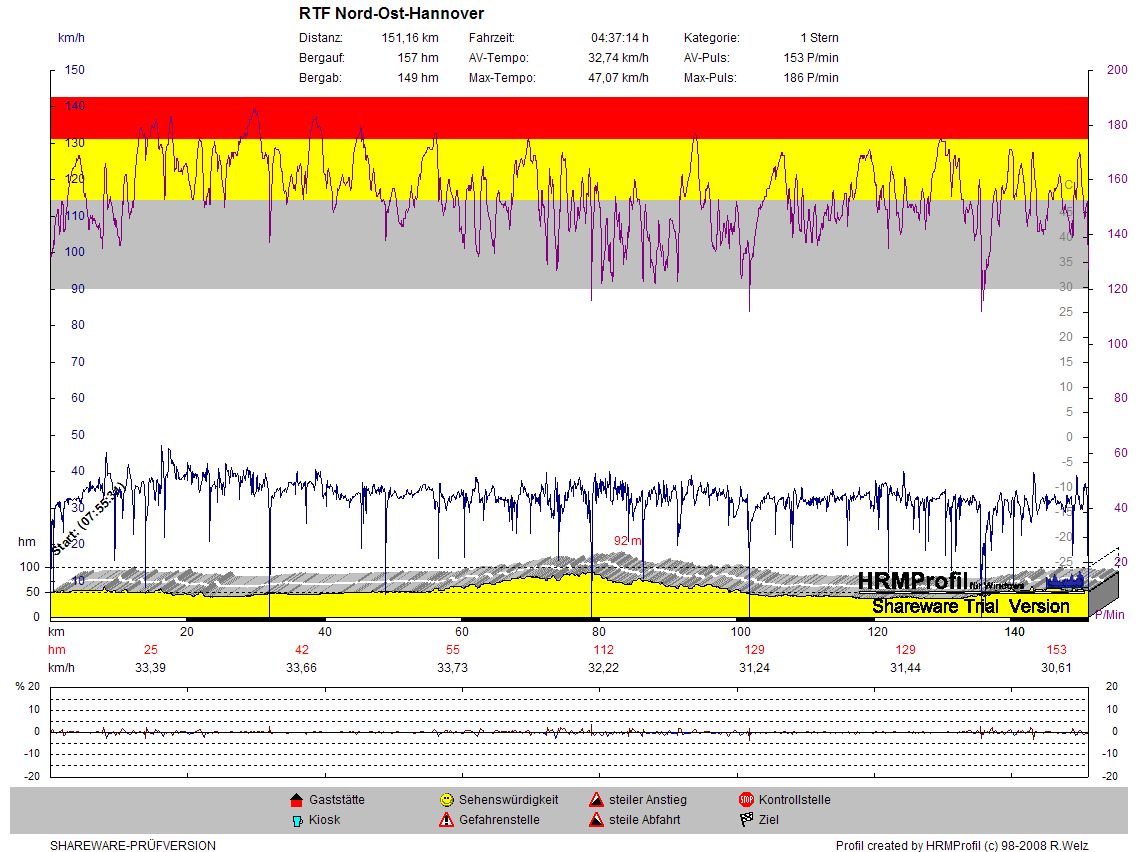Click the HRMProfil logo watermark

pyautogui.click(x=911, y=581)
